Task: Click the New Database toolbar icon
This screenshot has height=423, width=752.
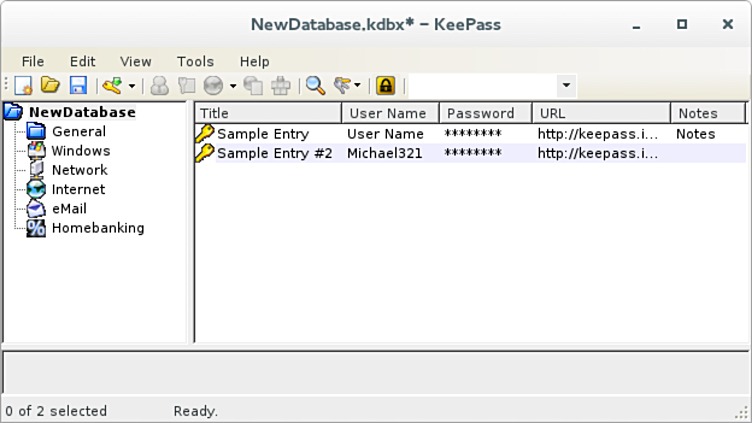Action: click(x=24, y=86)
